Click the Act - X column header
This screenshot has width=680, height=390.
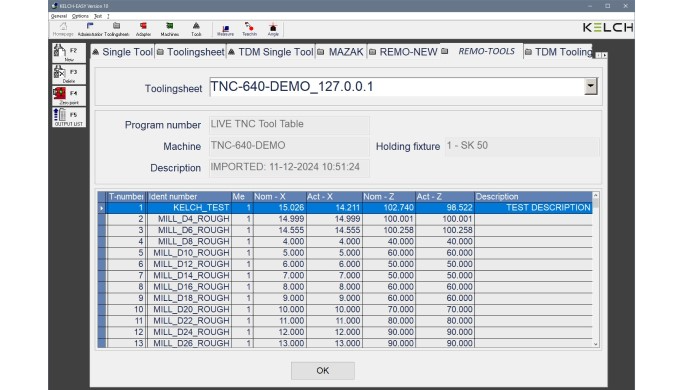pyautogui.click(x=333, y=197)
